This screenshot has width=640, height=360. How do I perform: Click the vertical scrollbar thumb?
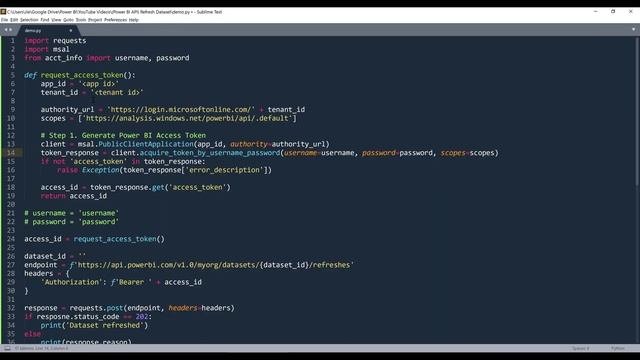[637, 112]
